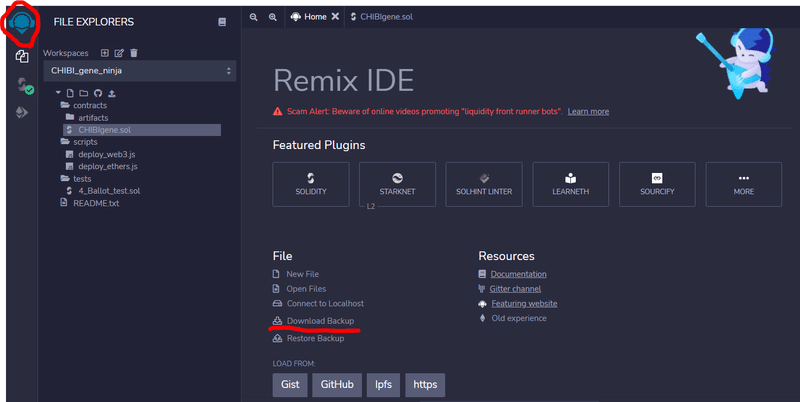The height and width of the screenshot is (402, 800).
Task: Upload file icon in explorer toolbar
Action: click(112, 93)
